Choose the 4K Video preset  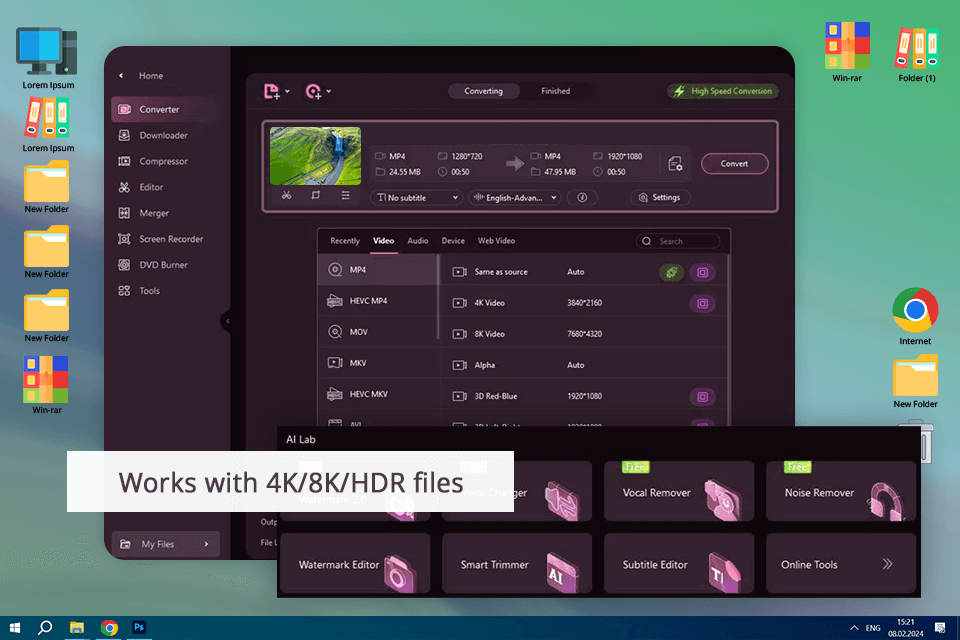[x=585, y=303]
